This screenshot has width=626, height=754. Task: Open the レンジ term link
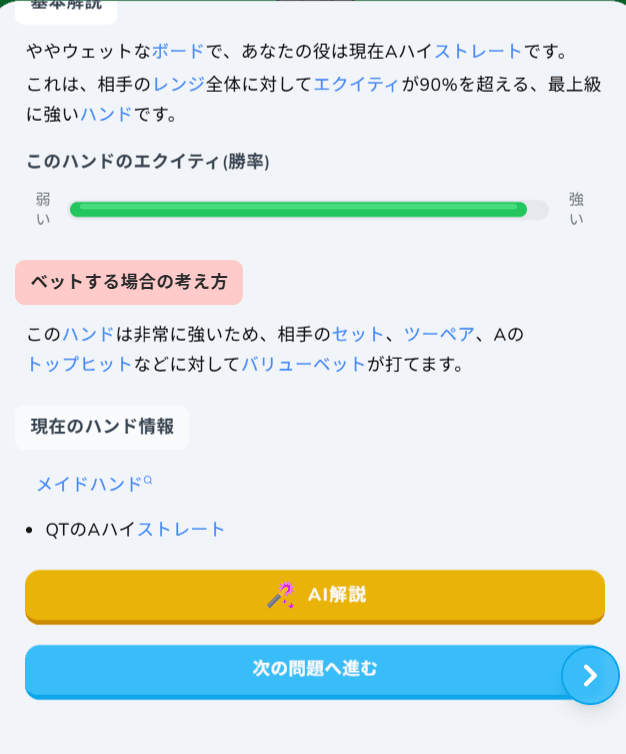coord(179,85)
